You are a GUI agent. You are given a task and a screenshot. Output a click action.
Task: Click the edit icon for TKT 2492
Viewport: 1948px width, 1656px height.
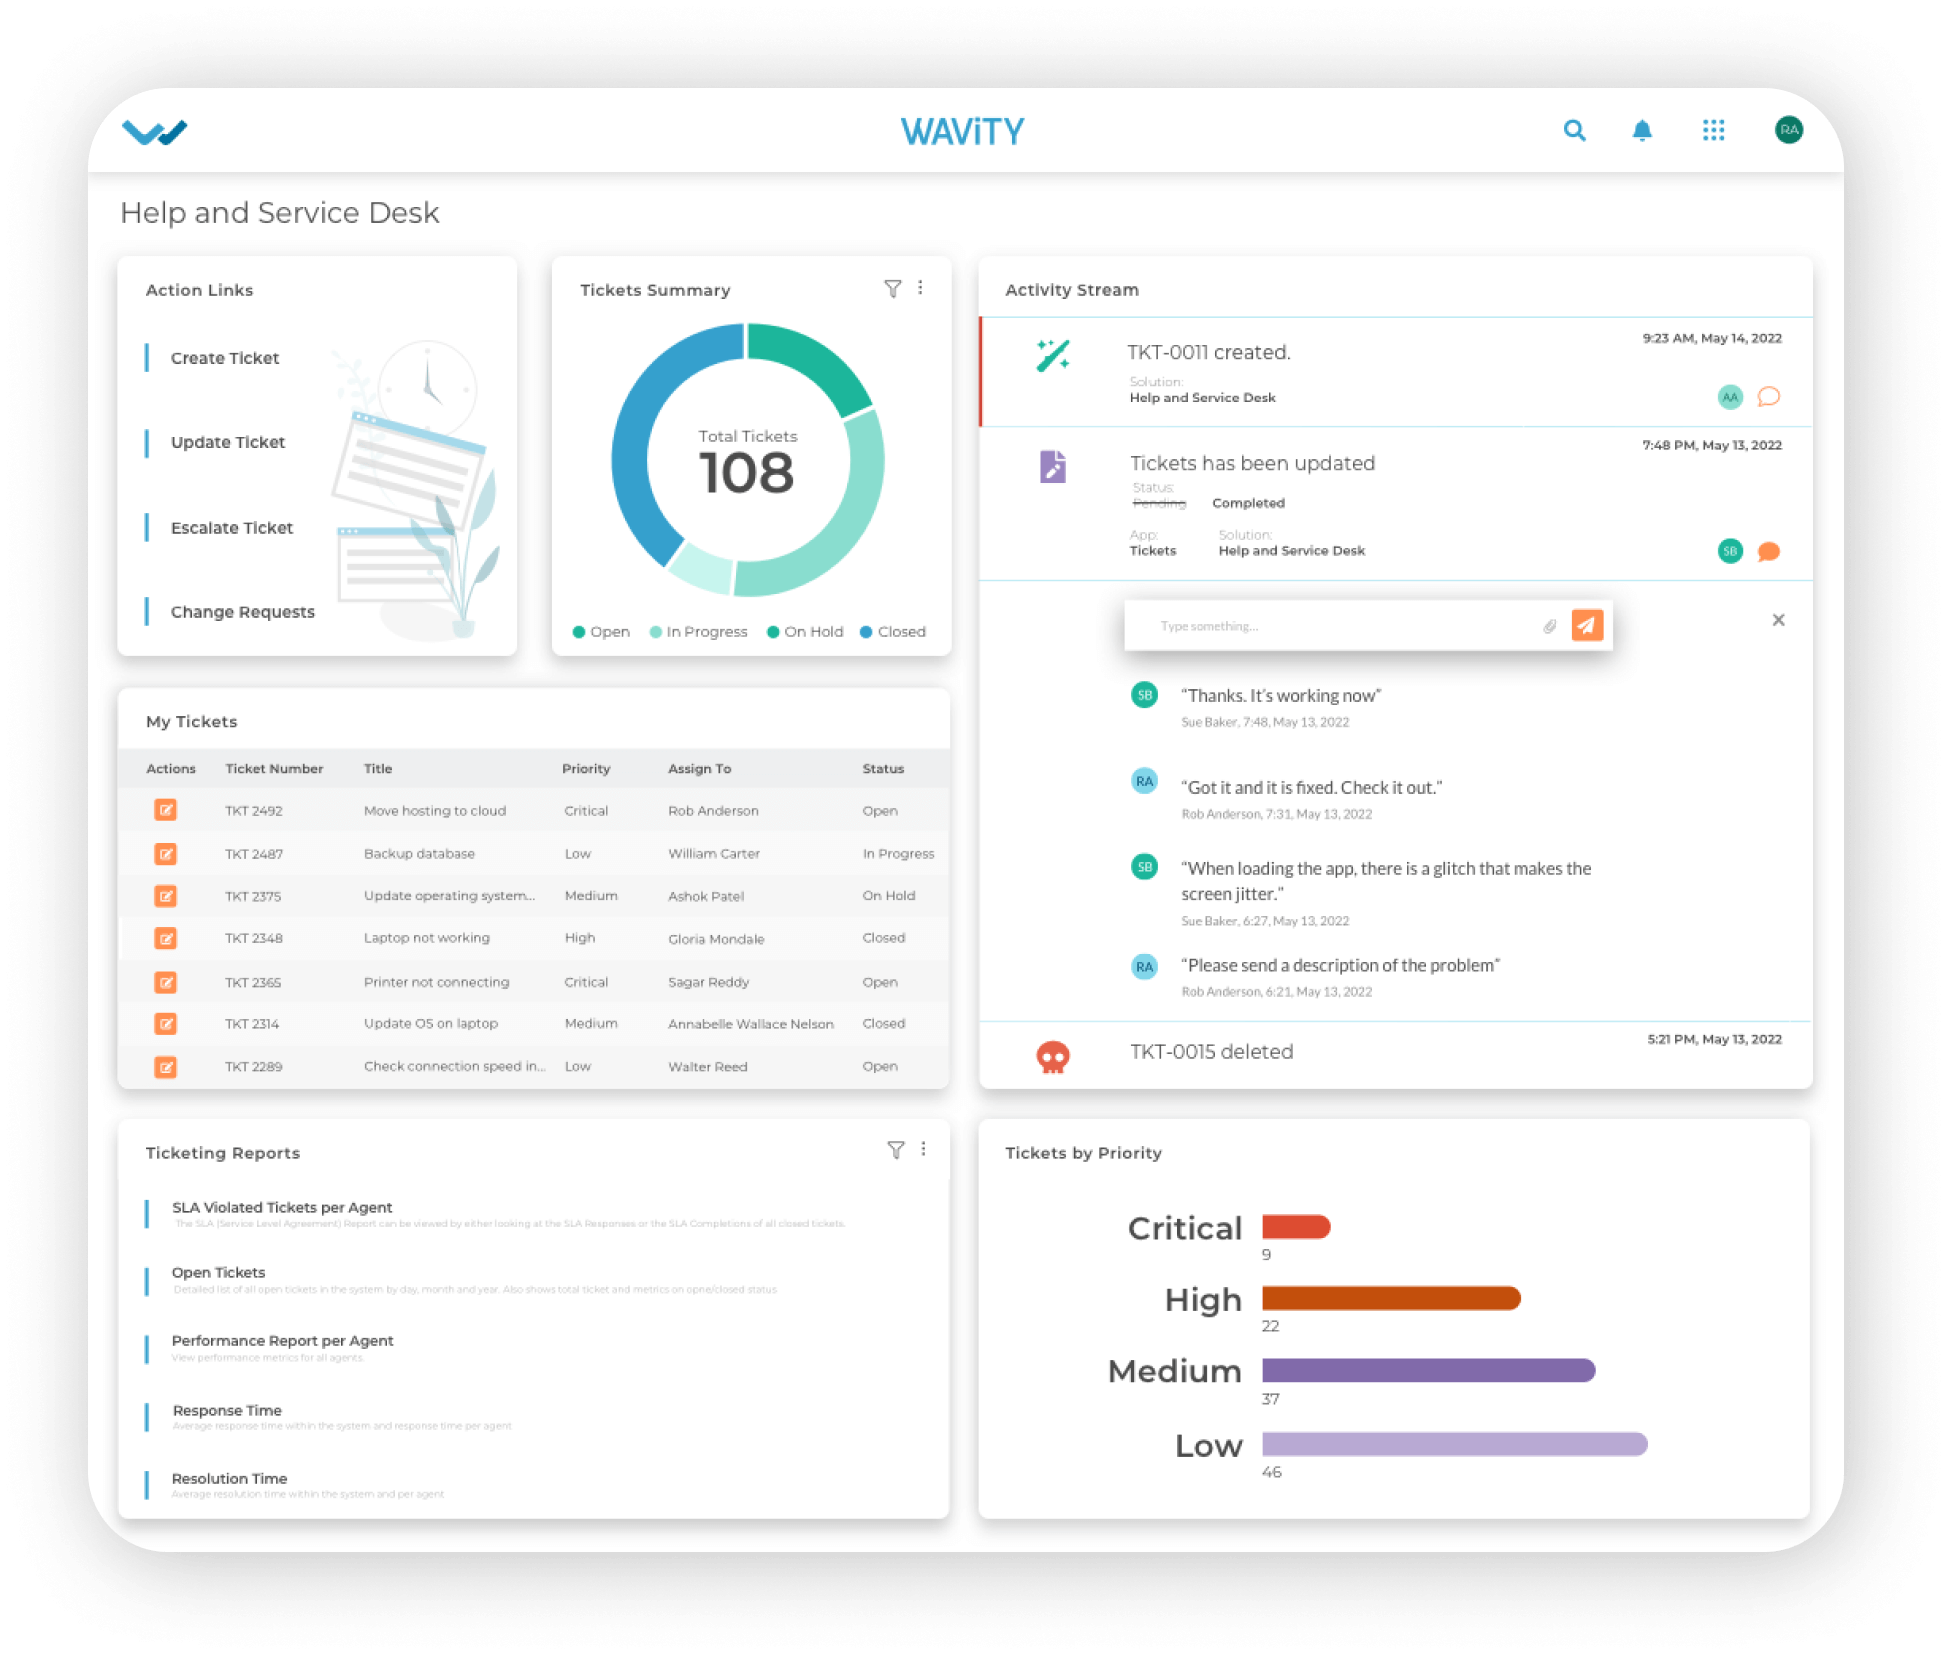166,810
